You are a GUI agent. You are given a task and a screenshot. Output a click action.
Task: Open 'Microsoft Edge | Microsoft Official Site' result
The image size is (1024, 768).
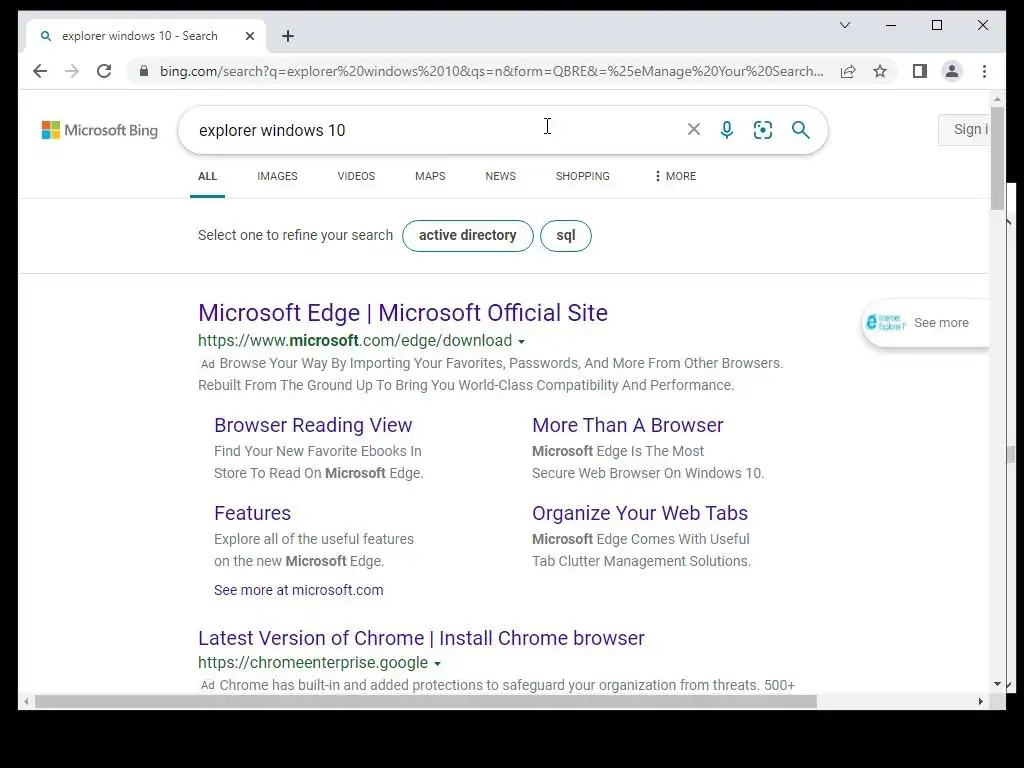[x=403, y=313]
